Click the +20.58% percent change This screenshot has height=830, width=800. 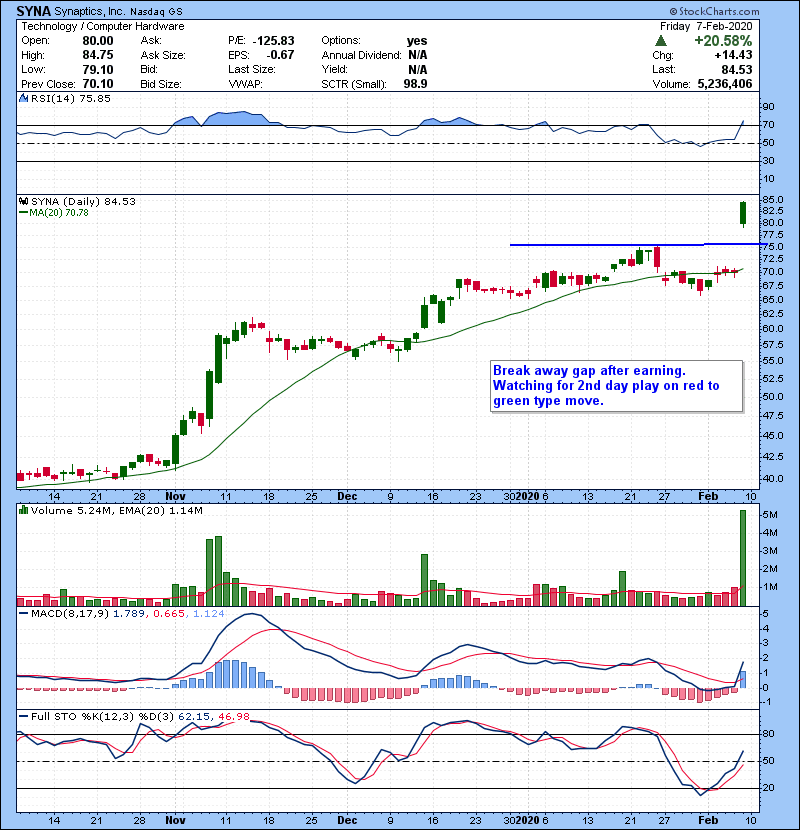(x=723, y=41)
